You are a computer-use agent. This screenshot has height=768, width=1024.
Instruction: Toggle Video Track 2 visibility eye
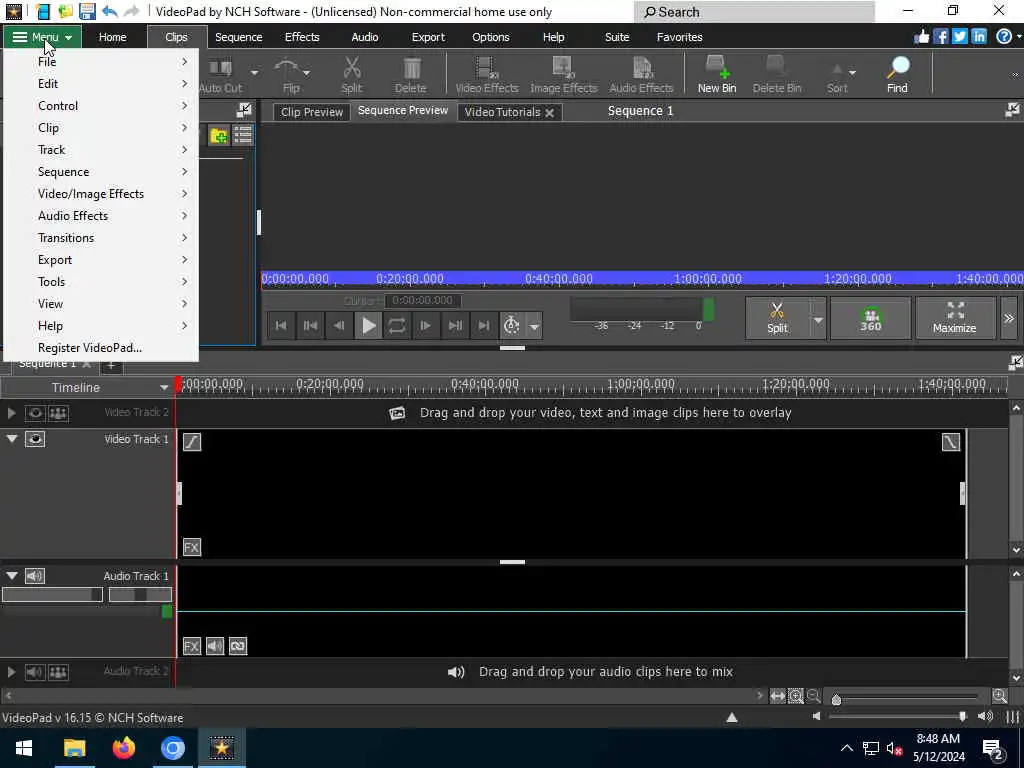pyautogui.click(x=35, y=413)
